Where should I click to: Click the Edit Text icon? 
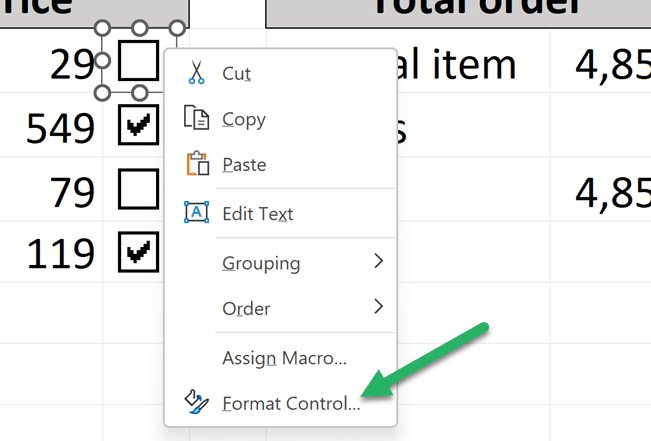(196, 212)
